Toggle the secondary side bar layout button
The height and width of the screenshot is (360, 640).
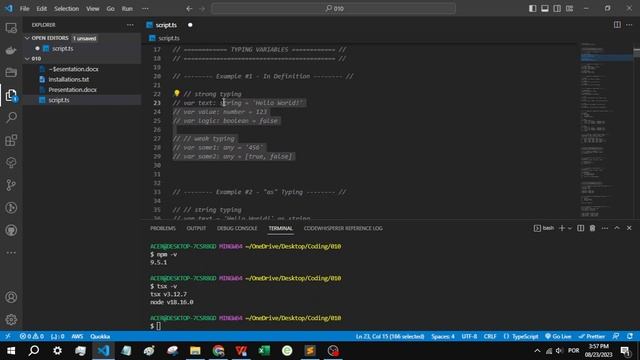click(557, 8)
